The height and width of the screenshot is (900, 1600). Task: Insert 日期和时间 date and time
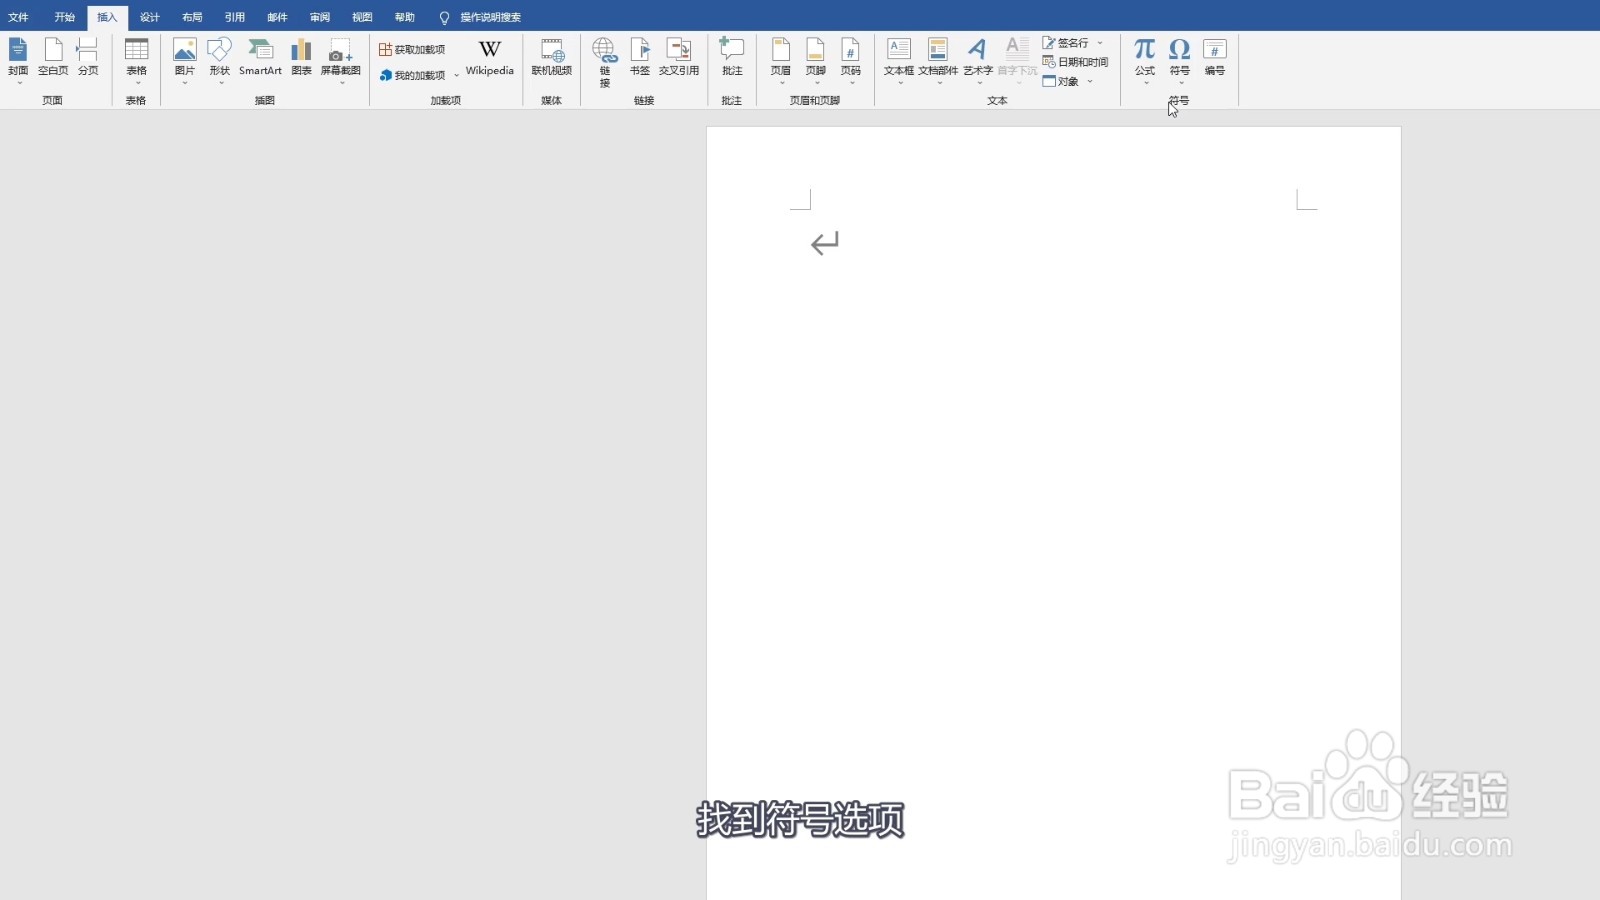[1075, 62]
